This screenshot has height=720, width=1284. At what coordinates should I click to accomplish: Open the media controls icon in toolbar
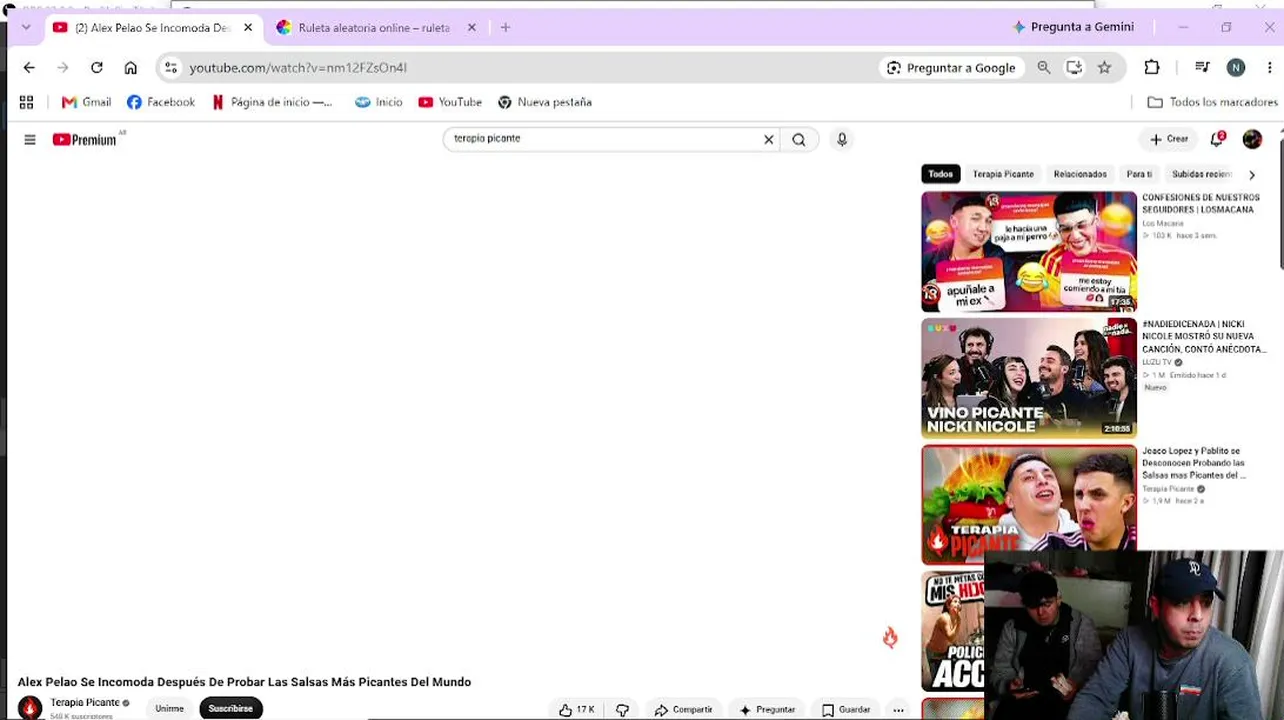[1202, 68]
